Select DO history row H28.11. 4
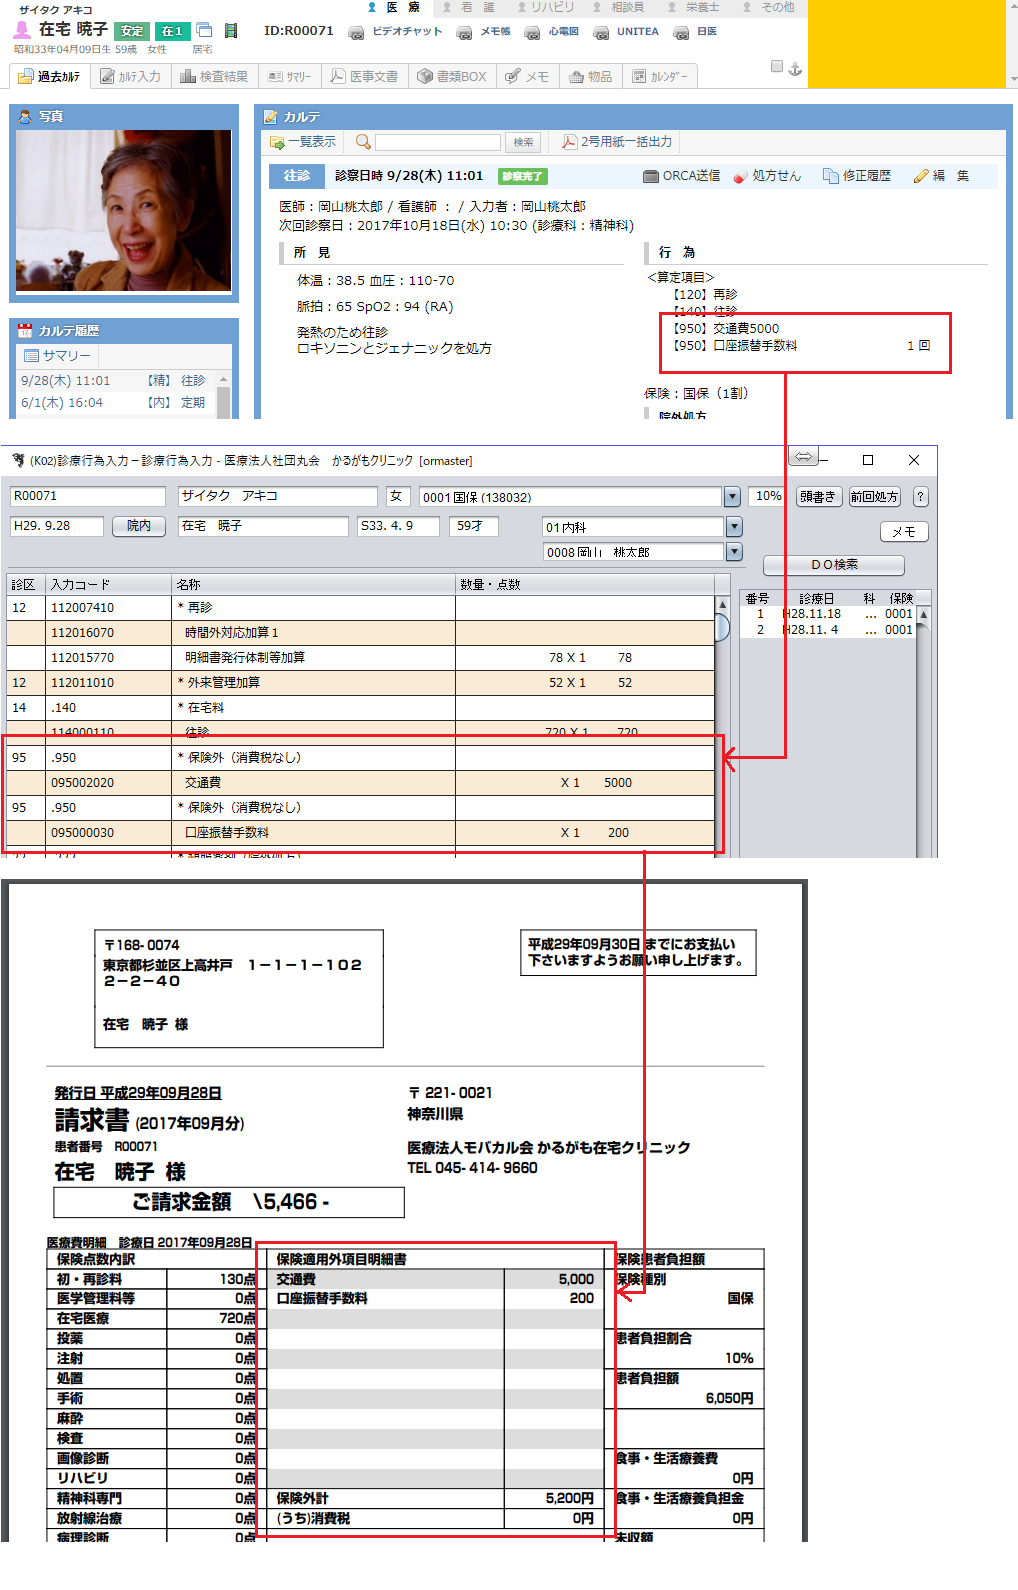The image size is (1018, 1590). point(828,630)
